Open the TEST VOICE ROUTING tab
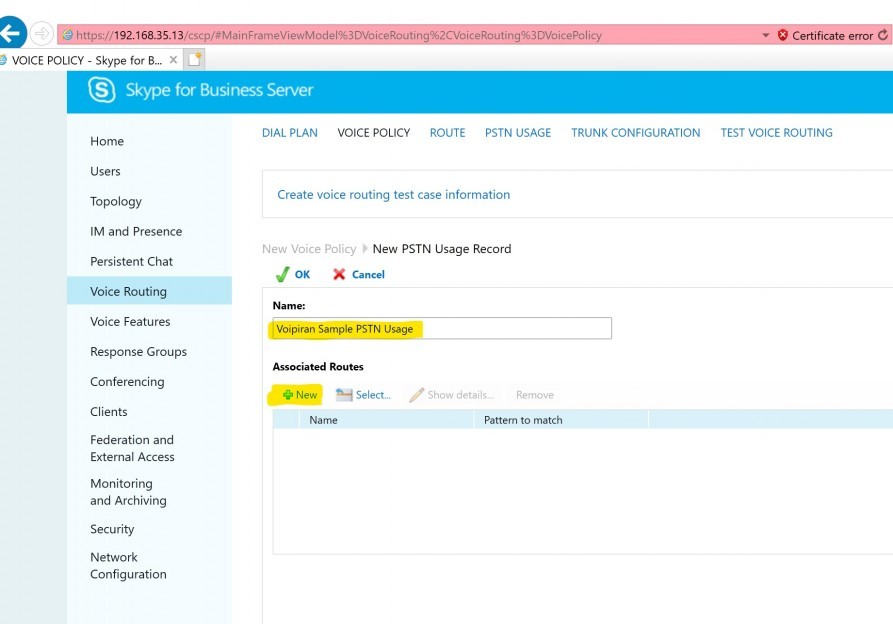This screenshot has height=624, width=893. (x=776, y=133)
